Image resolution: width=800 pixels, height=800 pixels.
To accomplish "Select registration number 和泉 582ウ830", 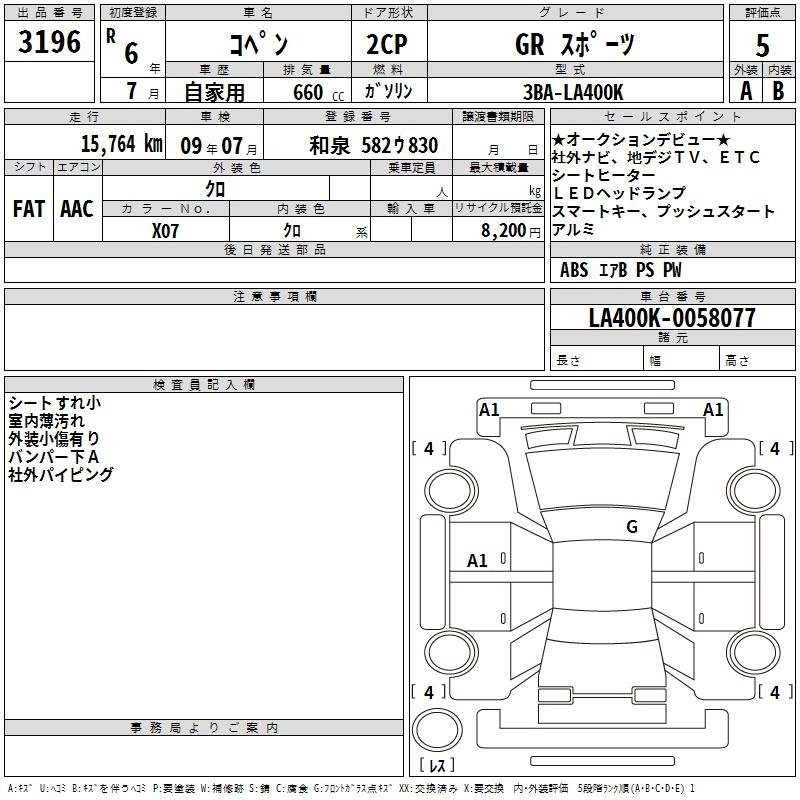I will click(373, 145).
